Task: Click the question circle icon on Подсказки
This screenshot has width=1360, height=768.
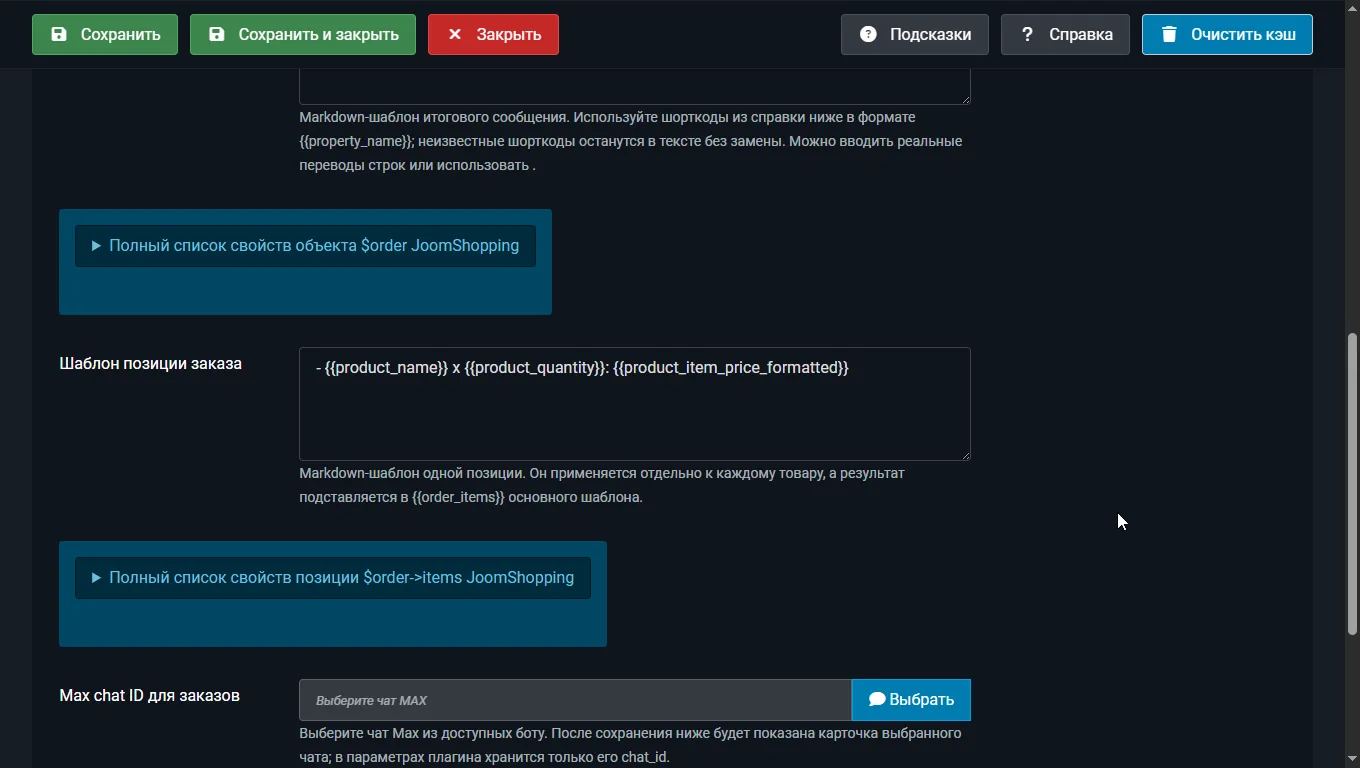Action: tap(868, 34)
